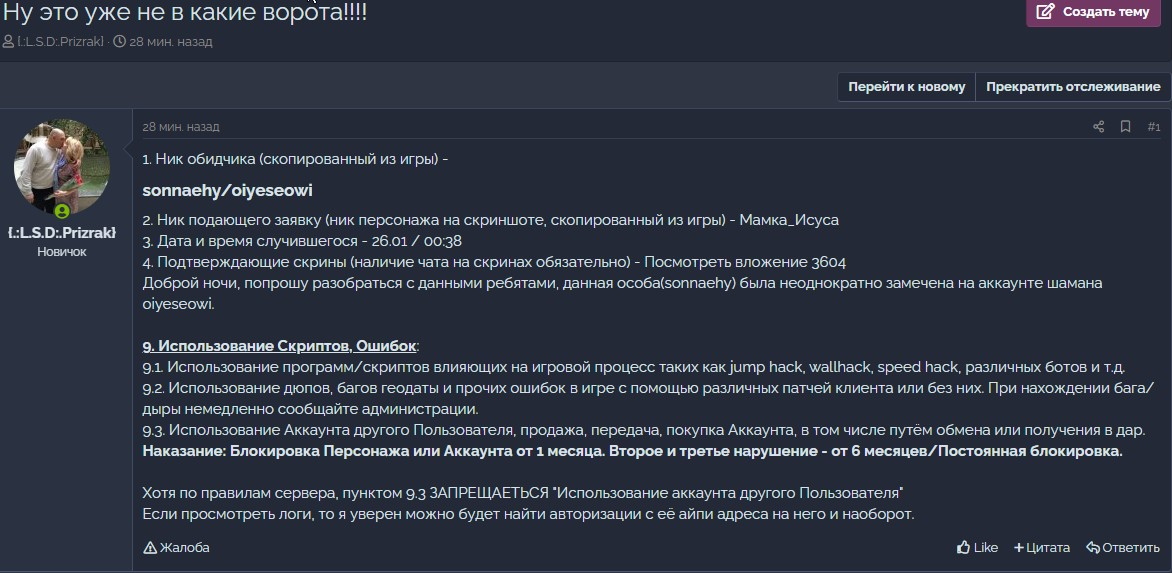Click the green online status badge on avatar
The height and width of the screenshot is (573, 1172).
(62, 211)
